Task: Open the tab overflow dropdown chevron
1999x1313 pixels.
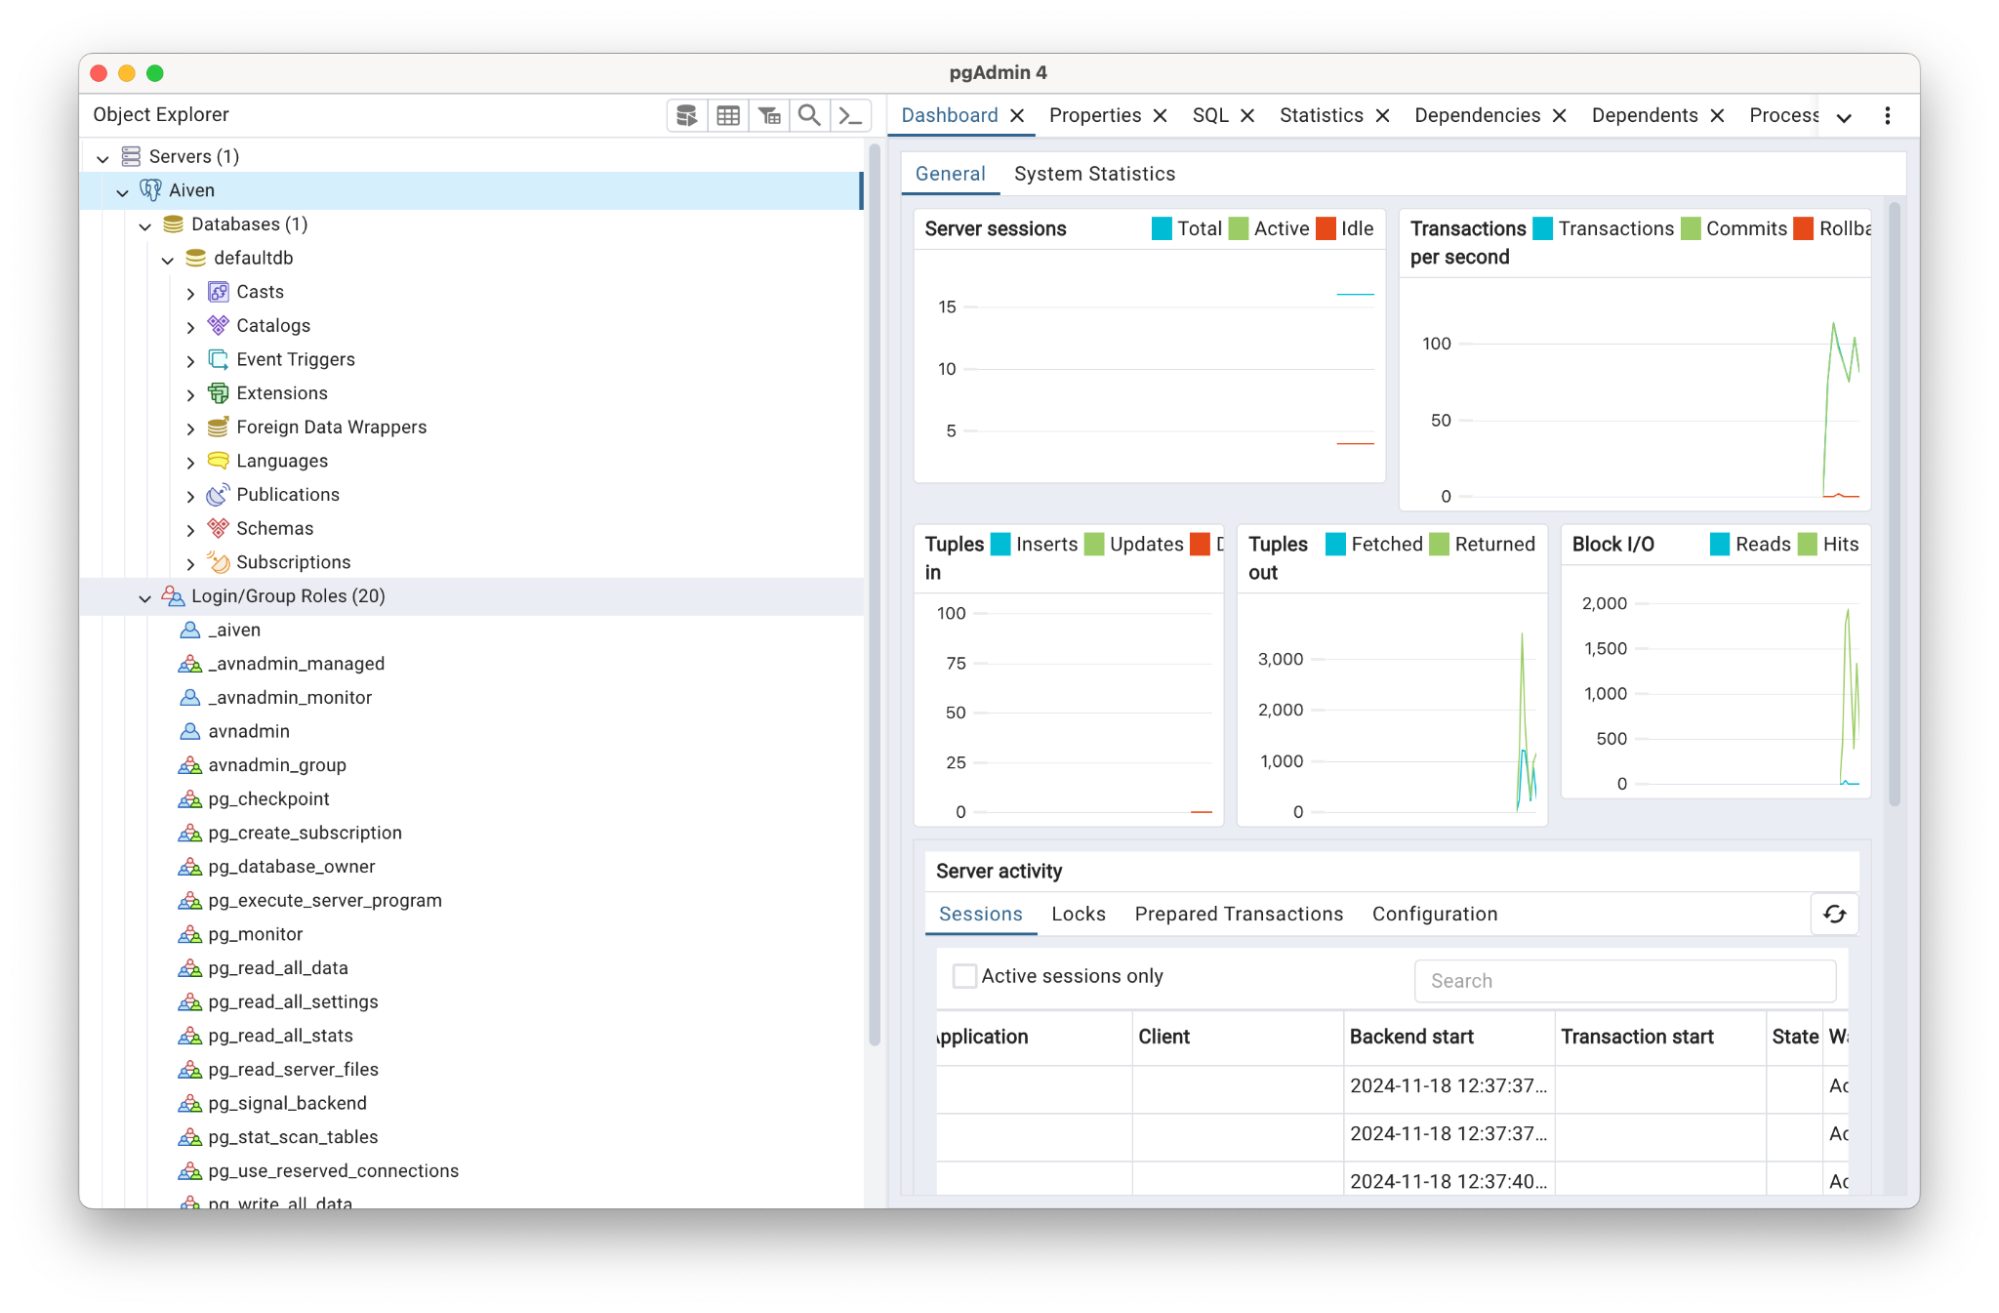Action: [1844, 117]
